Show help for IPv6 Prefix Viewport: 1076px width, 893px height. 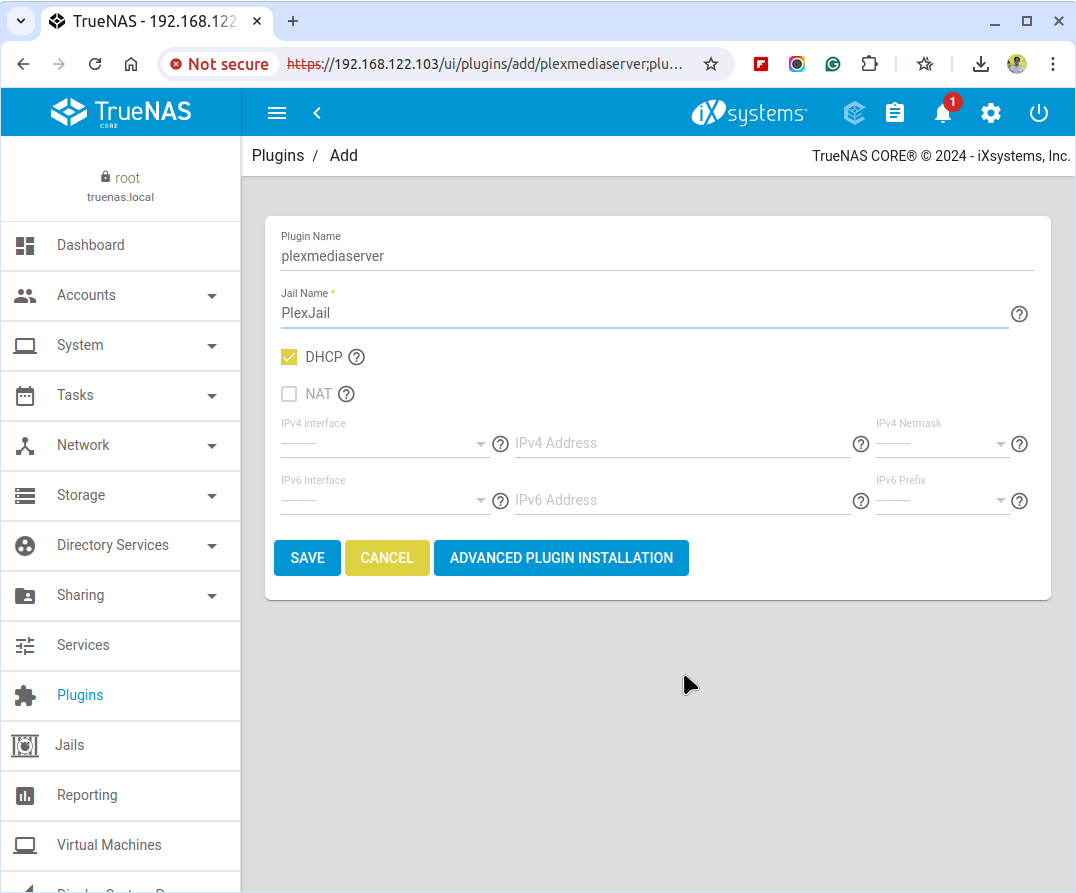point(1019,501)
